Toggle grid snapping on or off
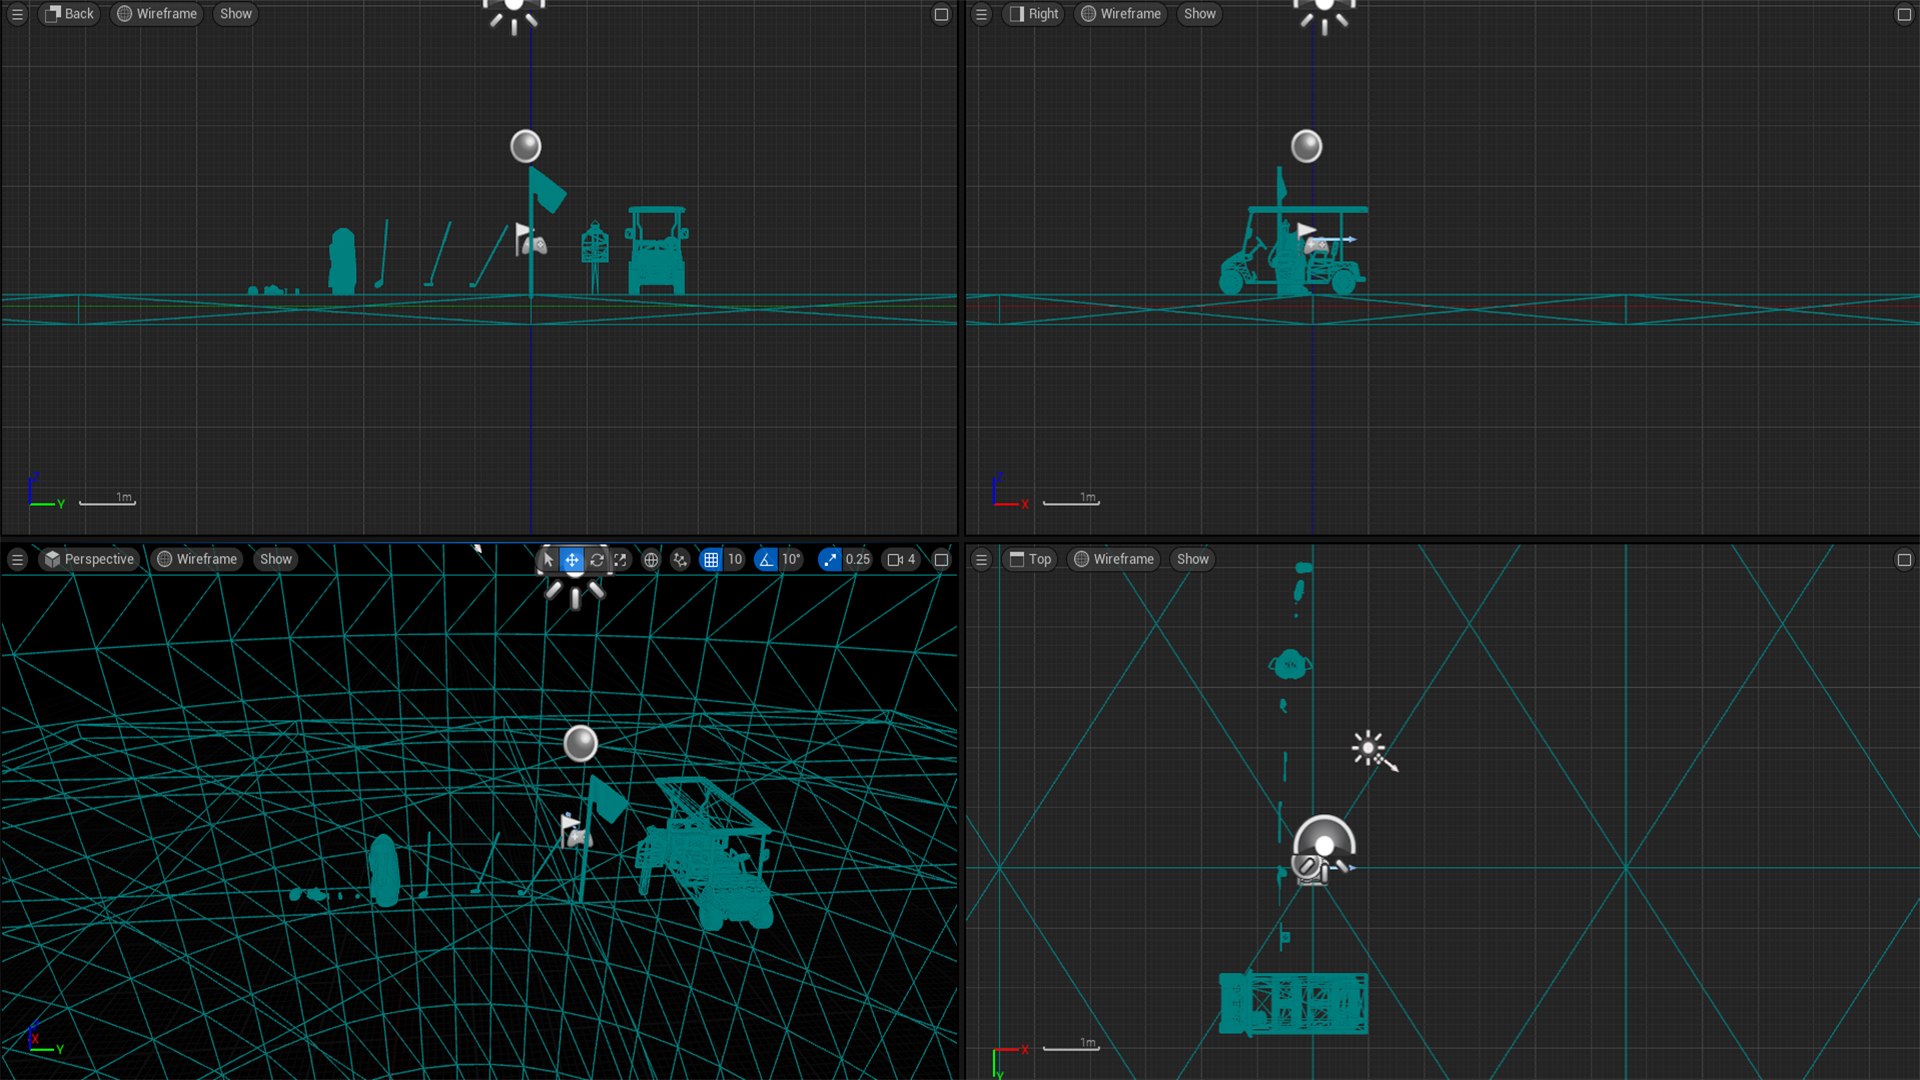 pos(711,560)
